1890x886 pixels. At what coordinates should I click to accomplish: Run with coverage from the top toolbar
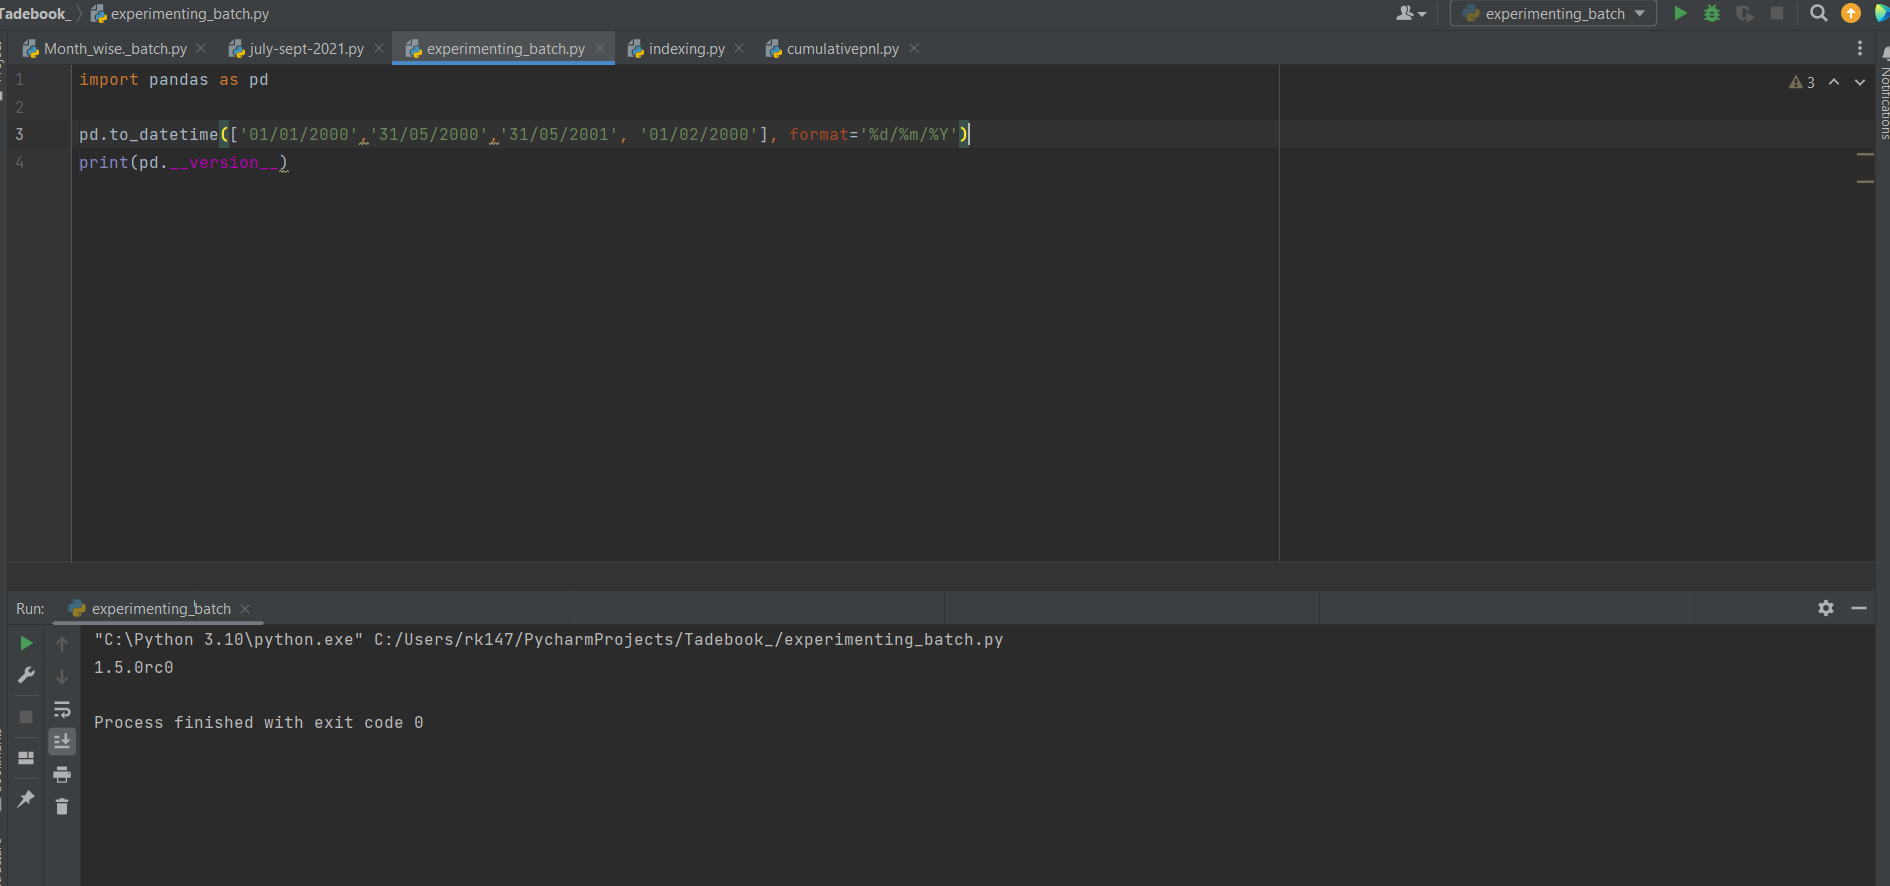click(1745, 13)
